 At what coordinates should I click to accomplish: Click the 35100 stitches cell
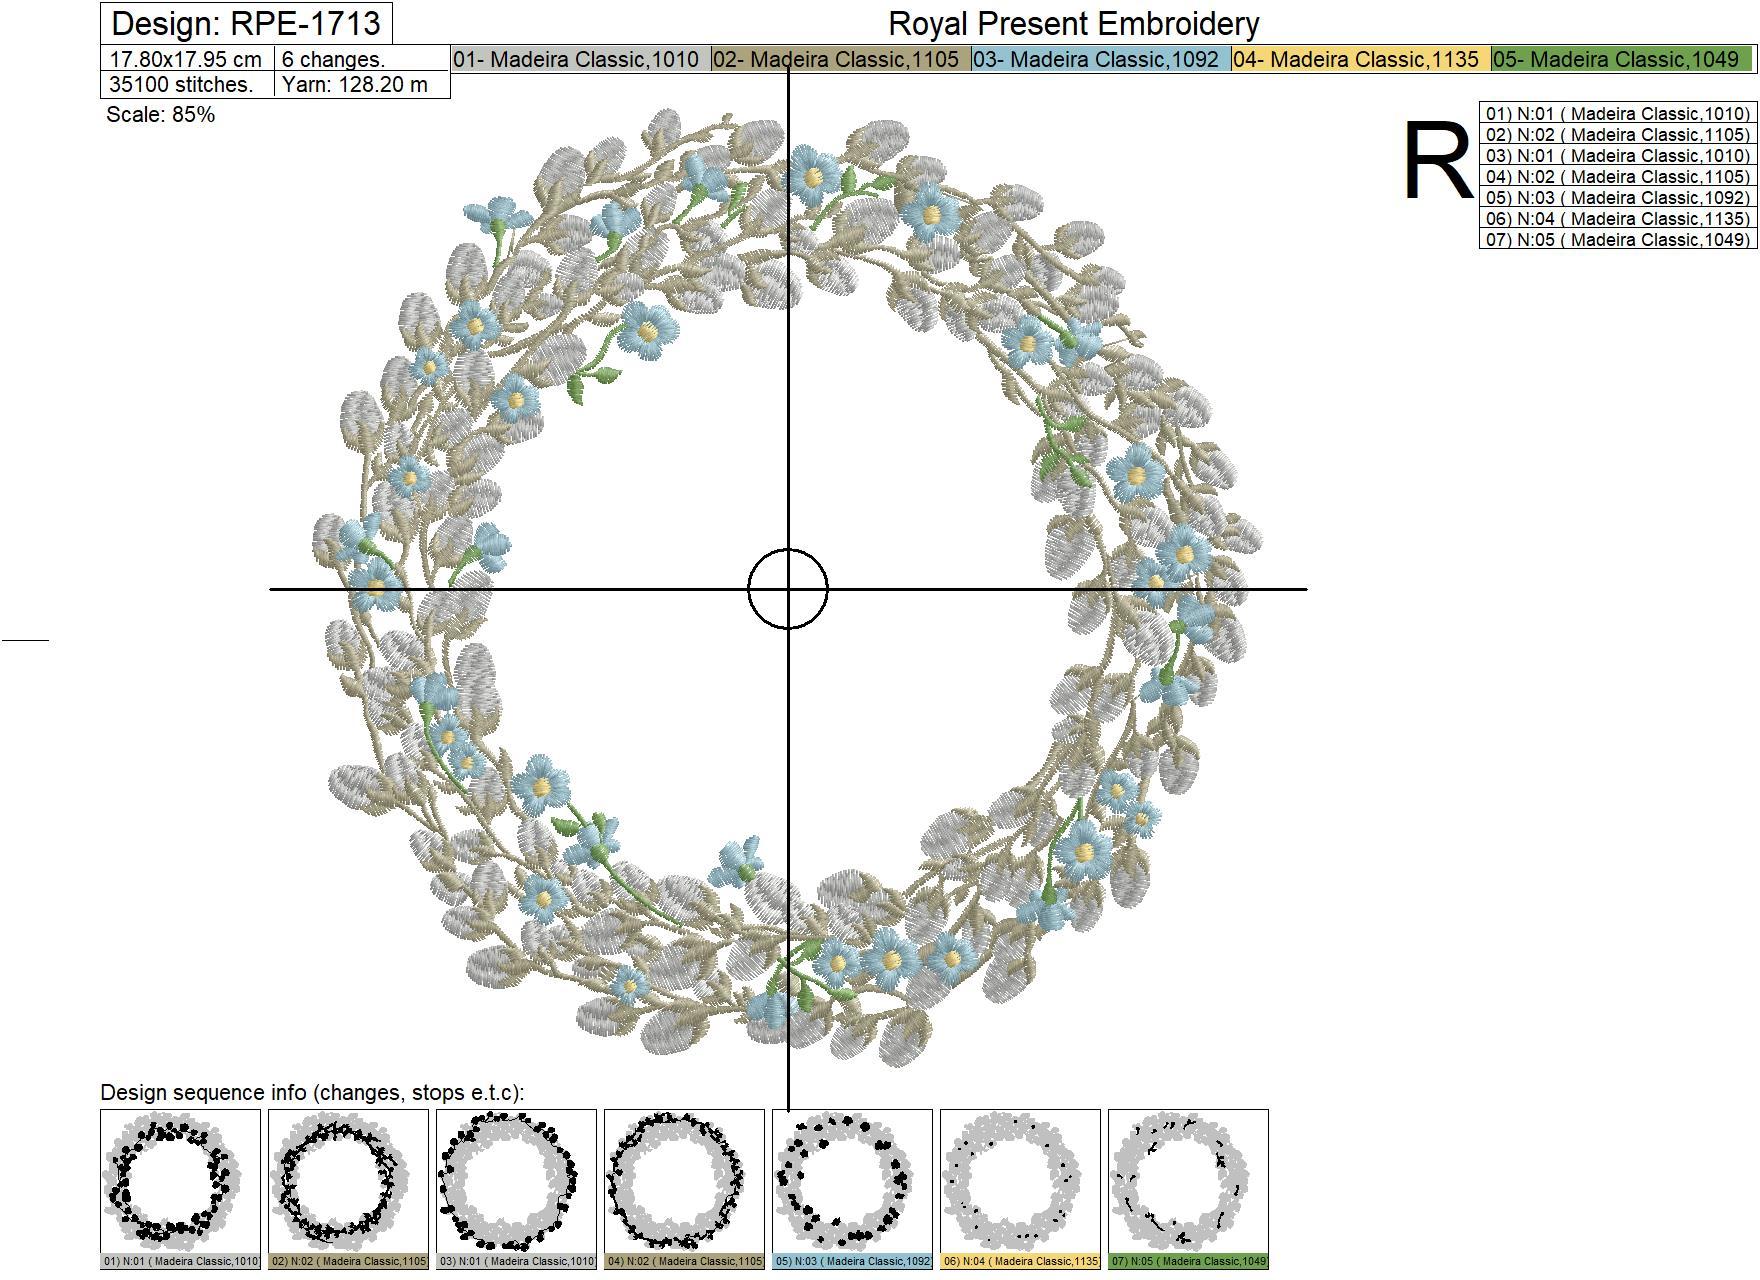pyautogui.click(x=187, y=85)
